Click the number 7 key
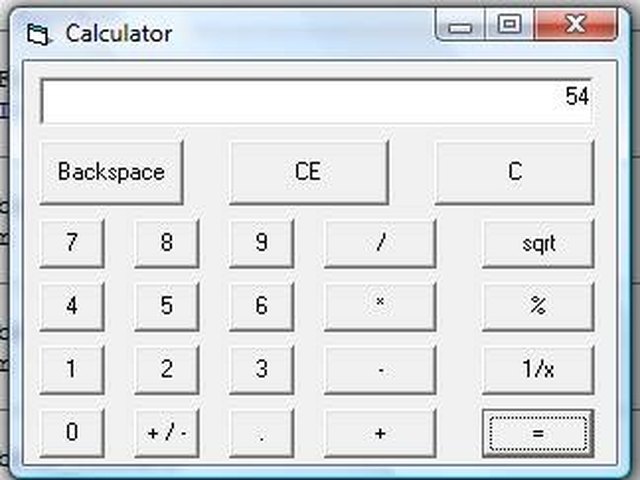Viewport: 640px width, 480px height. [72, 244]
